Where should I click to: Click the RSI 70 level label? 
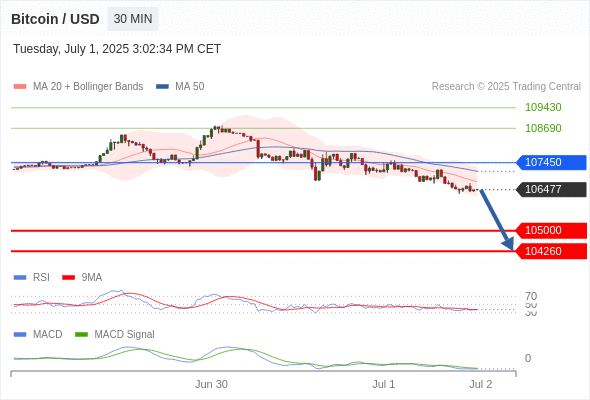point(531,296)
